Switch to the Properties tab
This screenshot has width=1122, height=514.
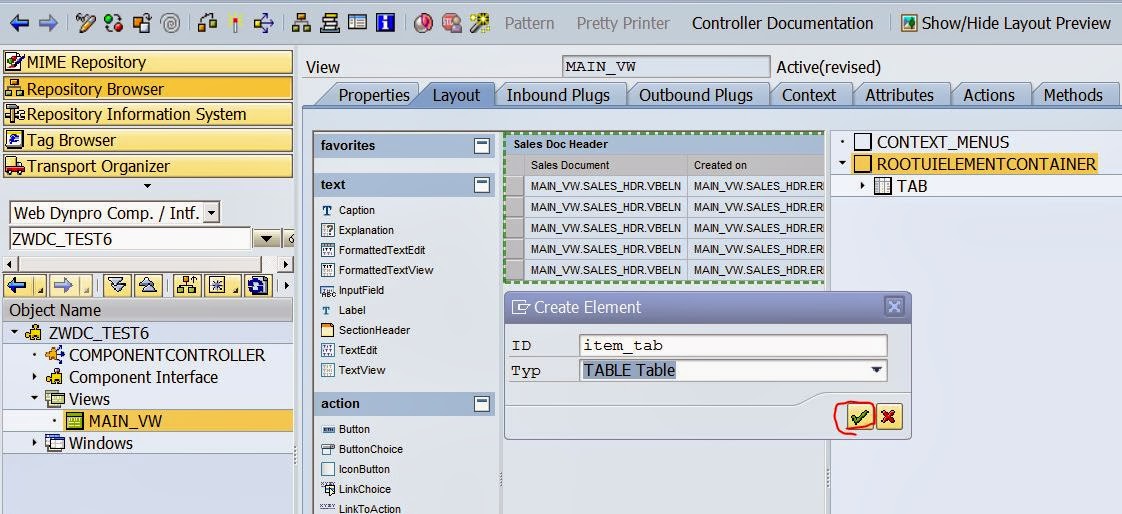[374, 95]
